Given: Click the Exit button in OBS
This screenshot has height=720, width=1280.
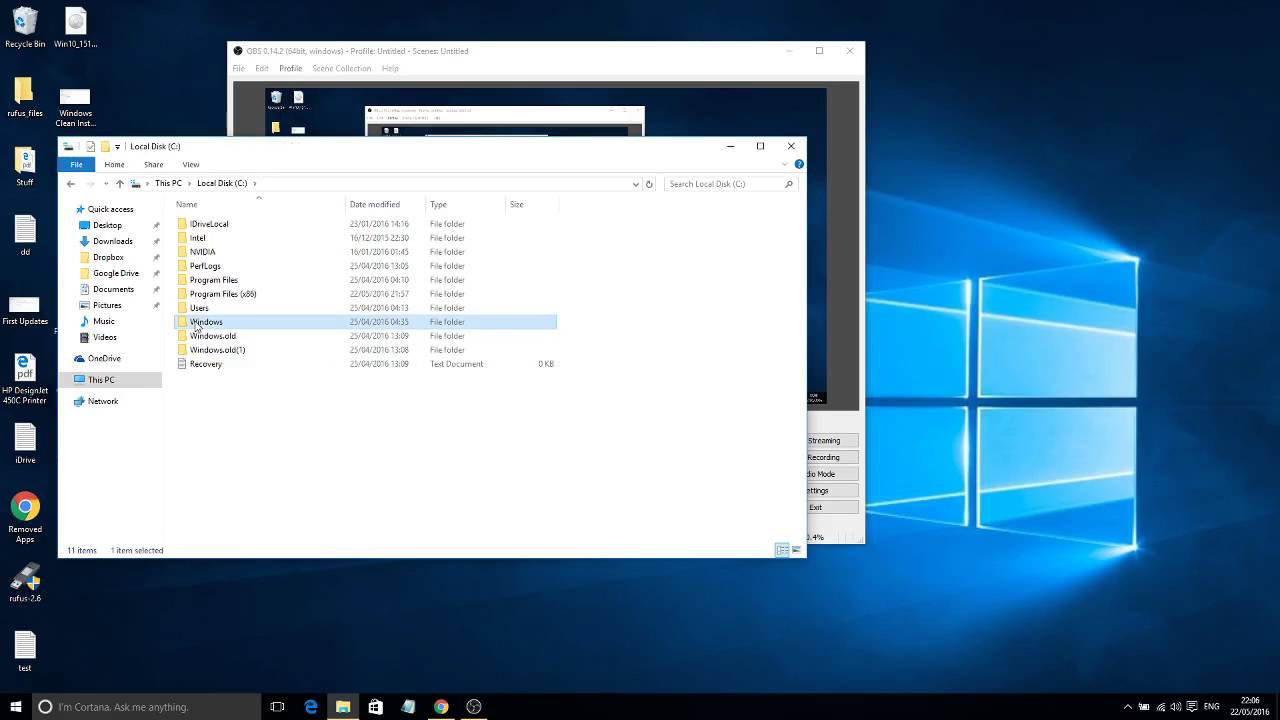Looking at the screenshot, I should [x=832, y=507].
